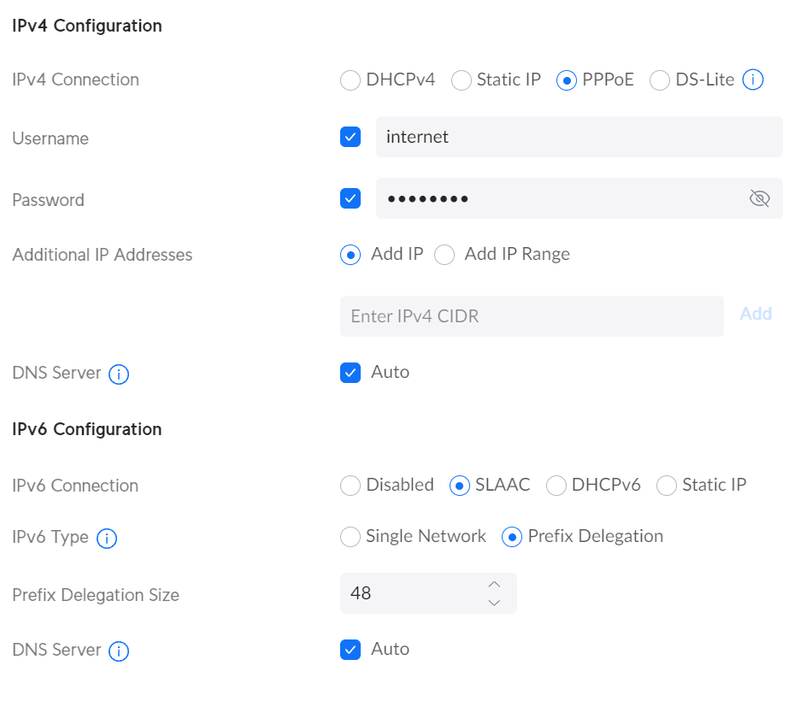
Task: Toggle password visibility eye icon
Action: click(x=759, y=198)
